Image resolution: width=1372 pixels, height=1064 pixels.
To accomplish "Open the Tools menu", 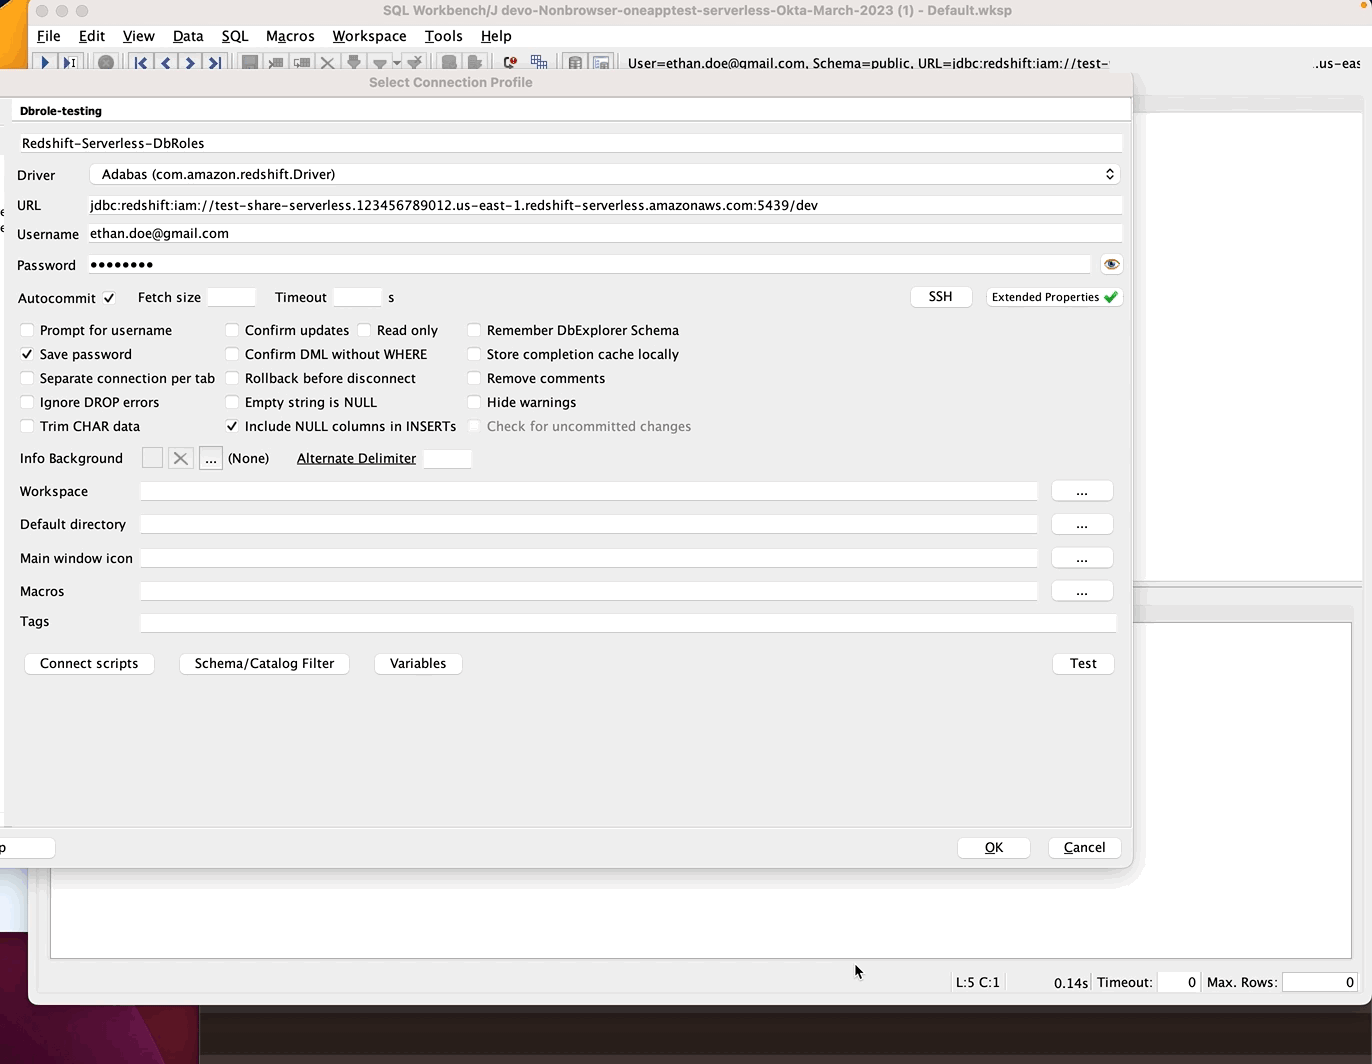I will [444, 36].
